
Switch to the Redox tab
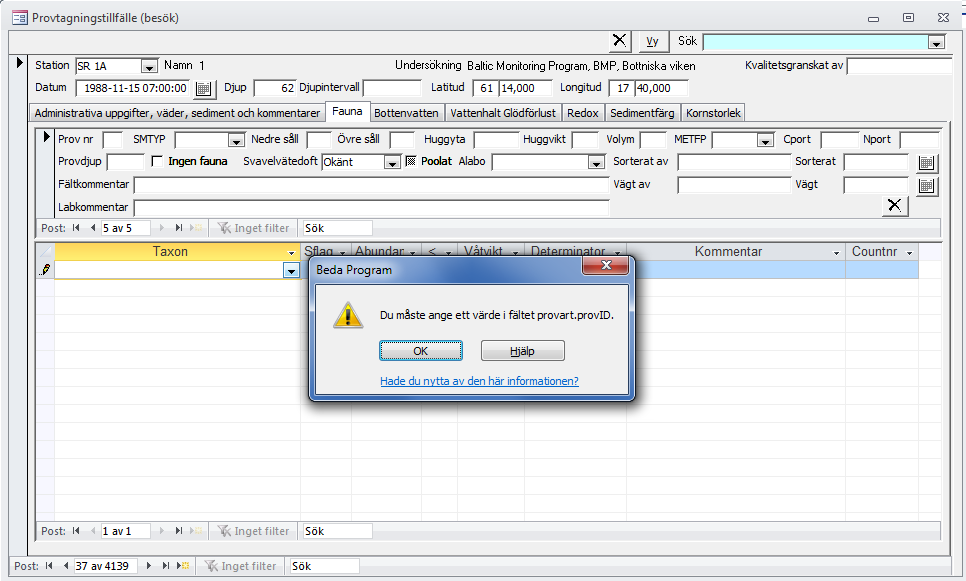tap(583, 113)
